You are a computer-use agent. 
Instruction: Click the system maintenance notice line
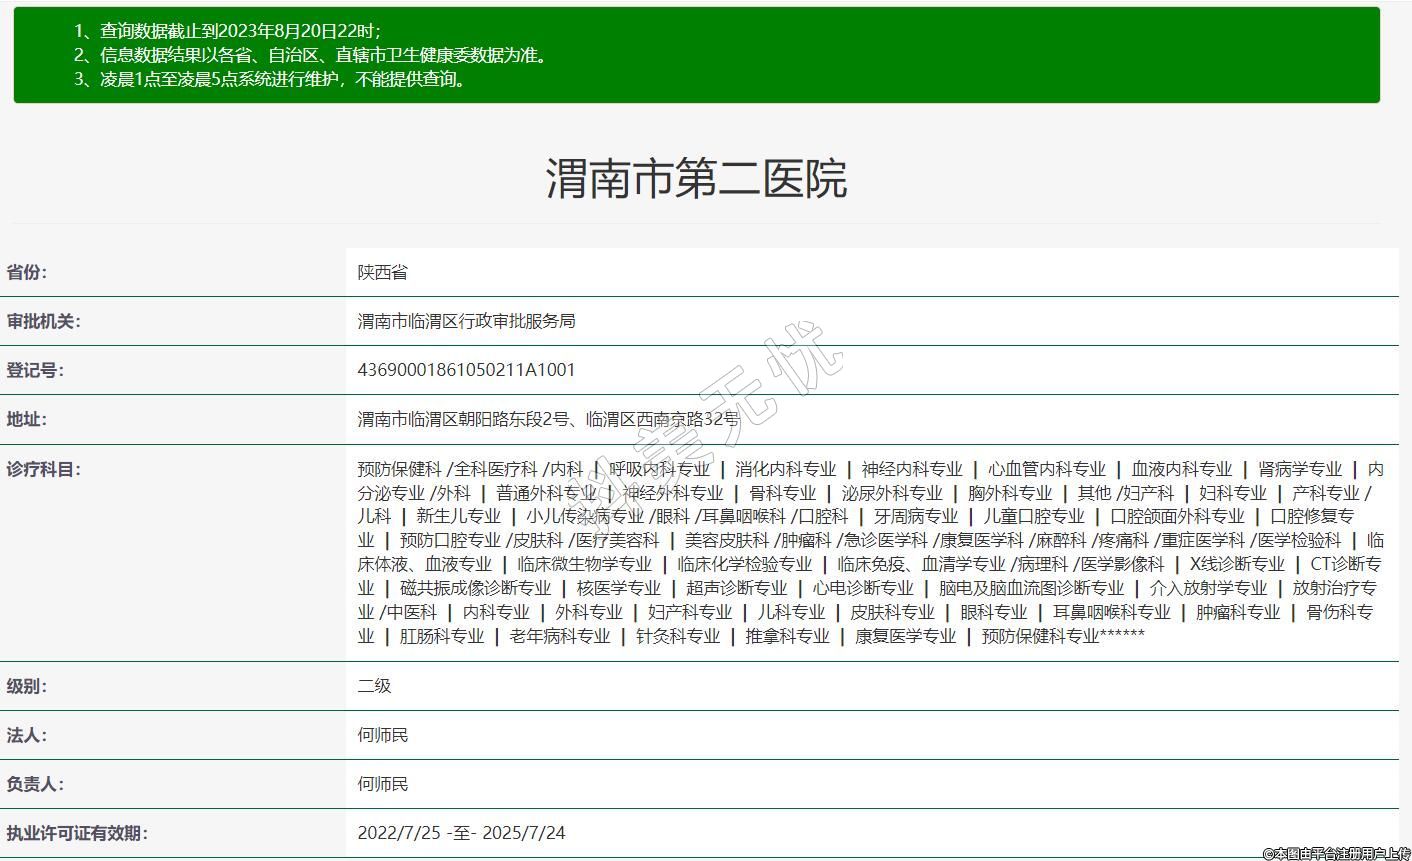click(271, 80)
